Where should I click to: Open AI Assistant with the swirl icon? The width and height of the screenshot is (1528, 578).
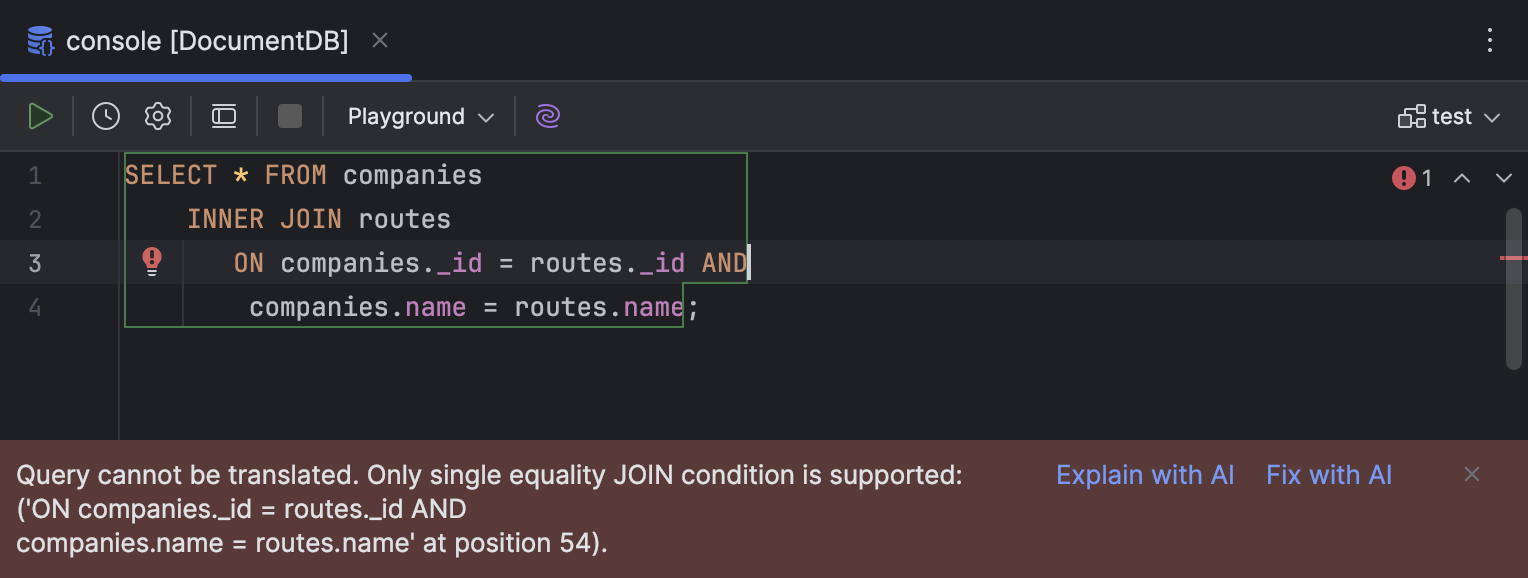[547, 116]
